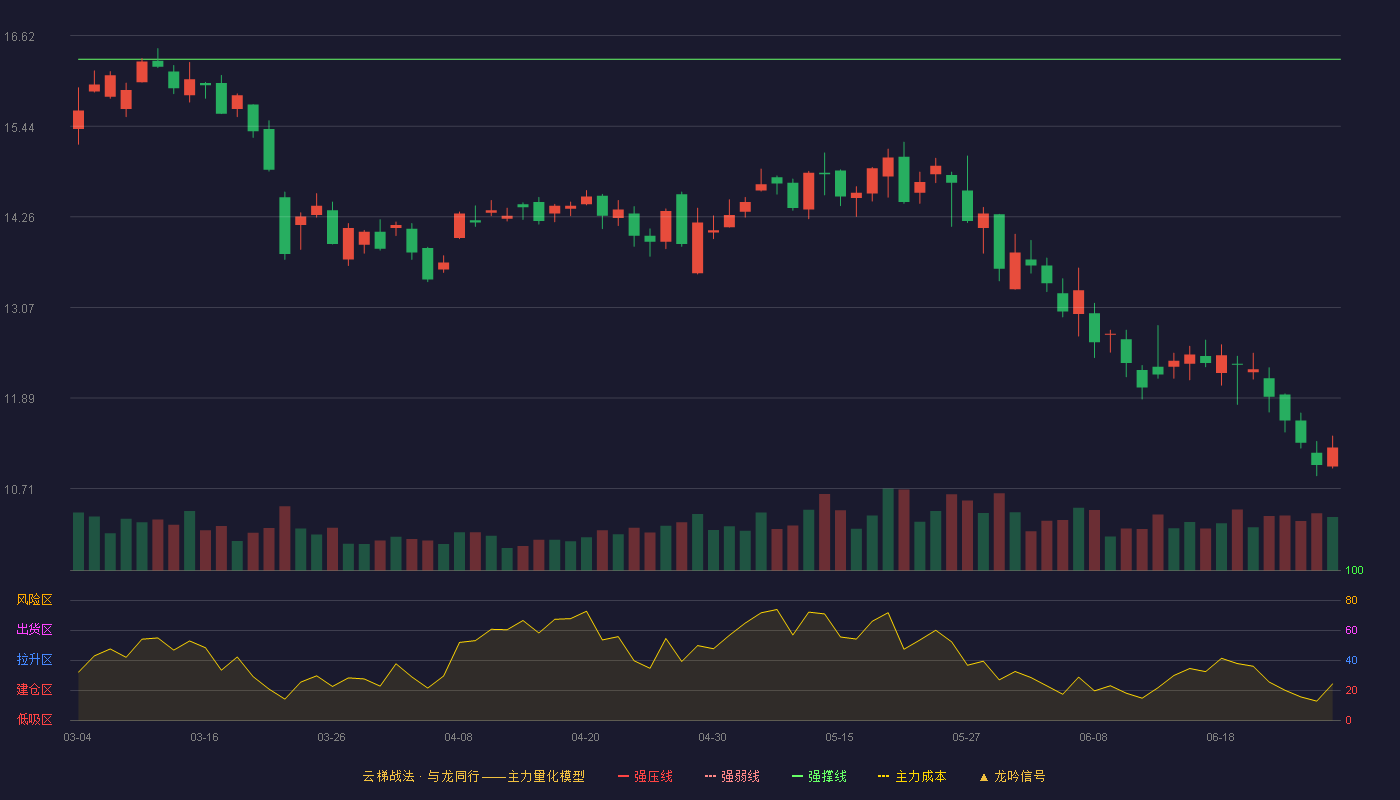Image resolution: width=1400 pixels, height=800 pixels.
Task: Click the 15.44 price axis label
Action: (x=19, y=128)
